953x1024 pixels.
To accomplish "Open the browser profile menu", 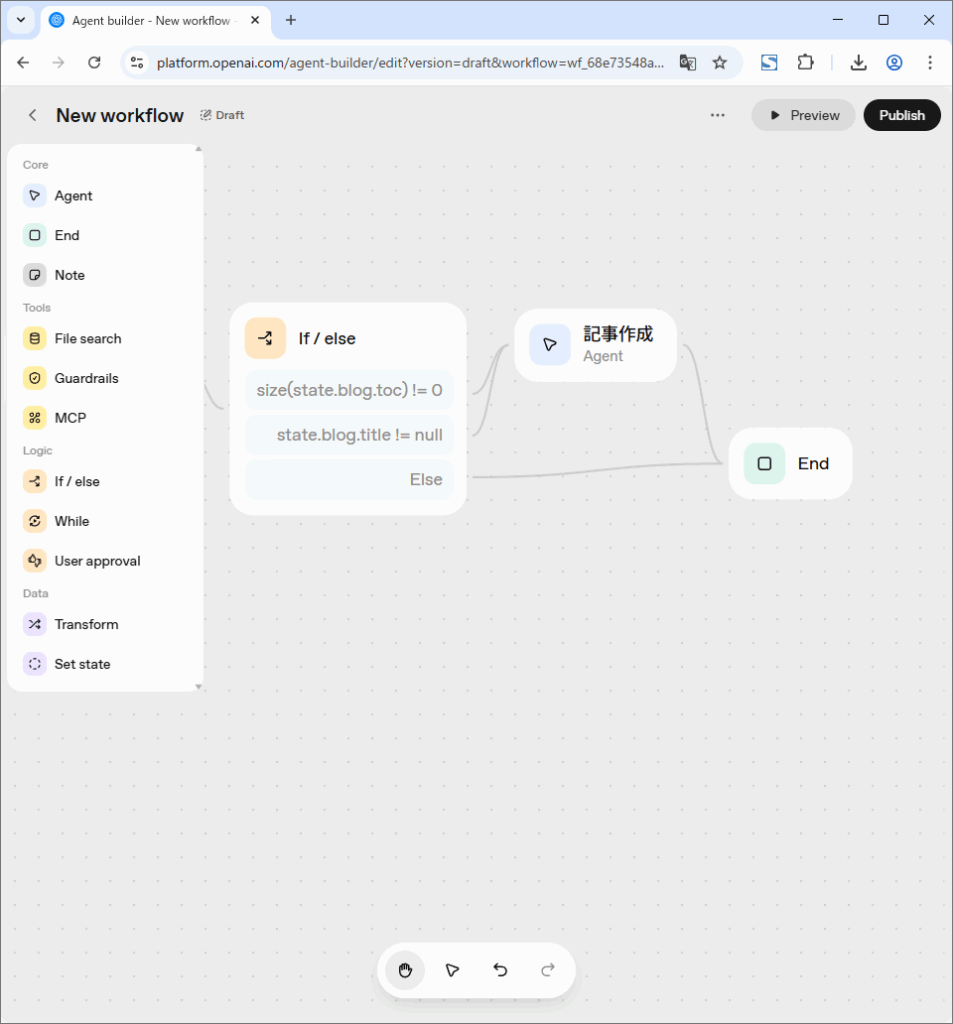I will point(893,62).
